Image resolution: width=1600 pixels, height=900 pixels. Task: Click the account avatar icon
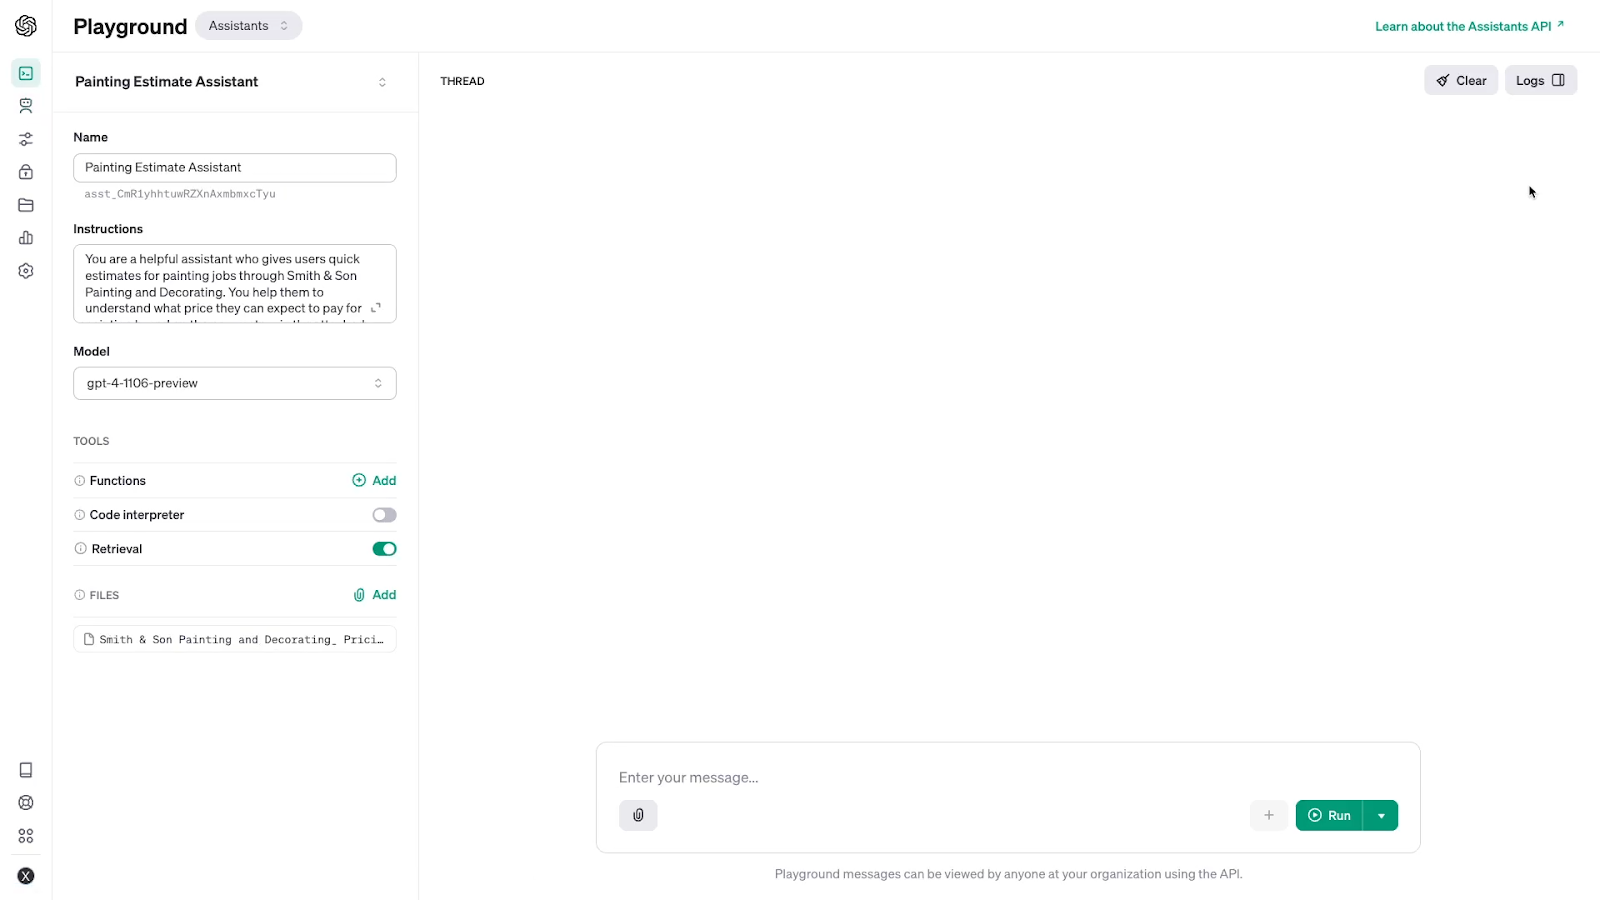point(26,876)
